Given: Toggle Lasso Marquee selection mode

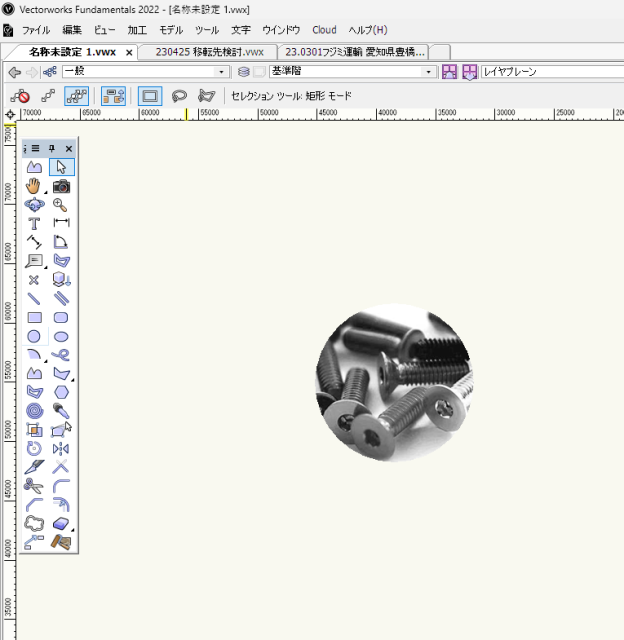Looking at the screenshot, I should [179, 96].
